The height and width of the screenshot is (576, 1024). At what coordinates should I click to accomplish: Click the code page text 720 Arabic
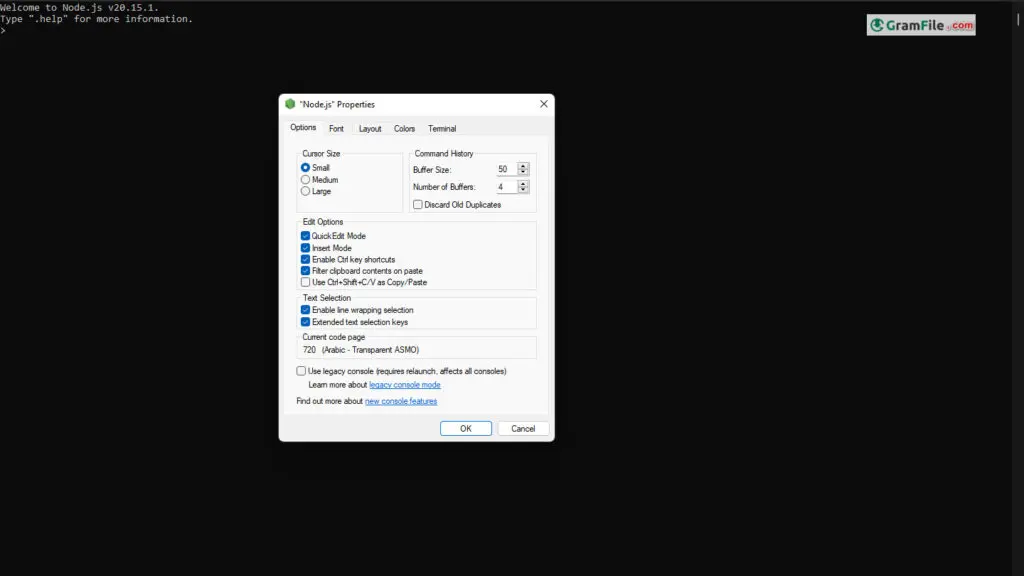(361, 350)
